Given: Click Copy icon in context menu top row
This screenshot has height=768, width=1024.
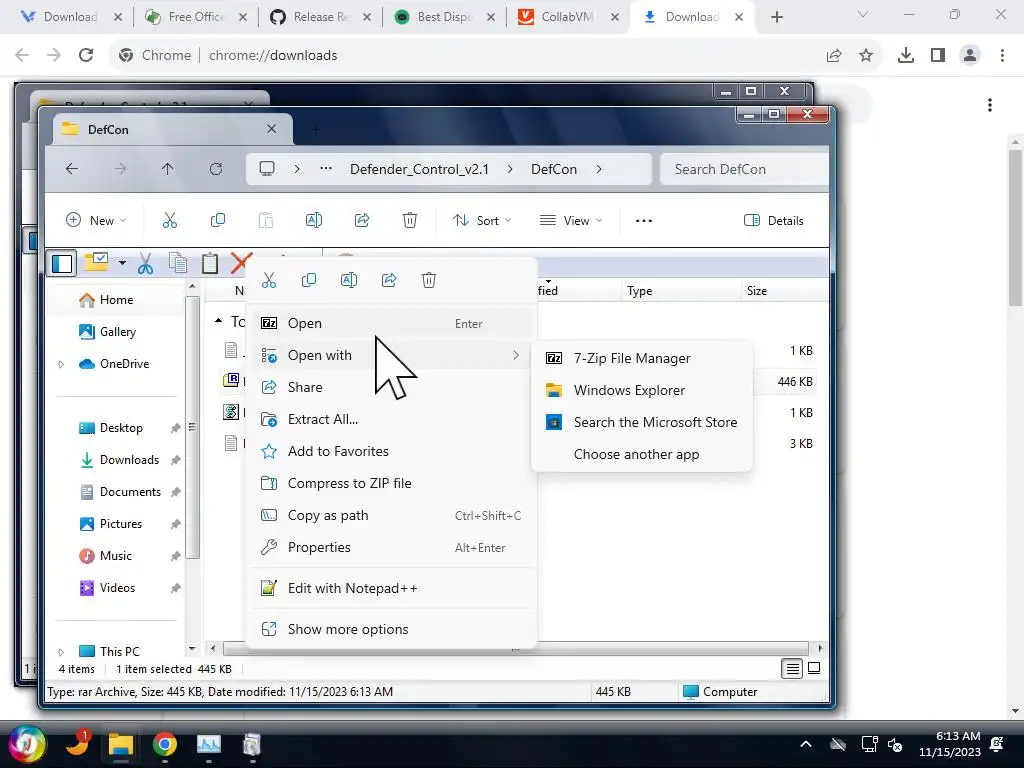Looking at the screenshot, I should pyautogui.click(x=309, y=280).
